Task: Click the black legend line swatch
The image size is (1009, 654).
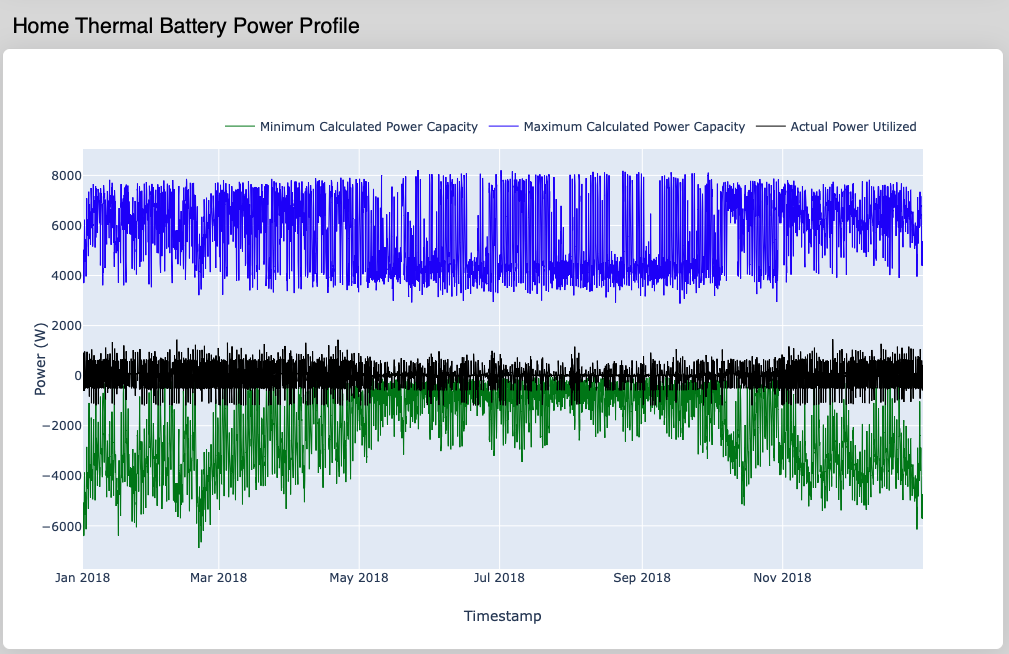Action: coord(770,127)
